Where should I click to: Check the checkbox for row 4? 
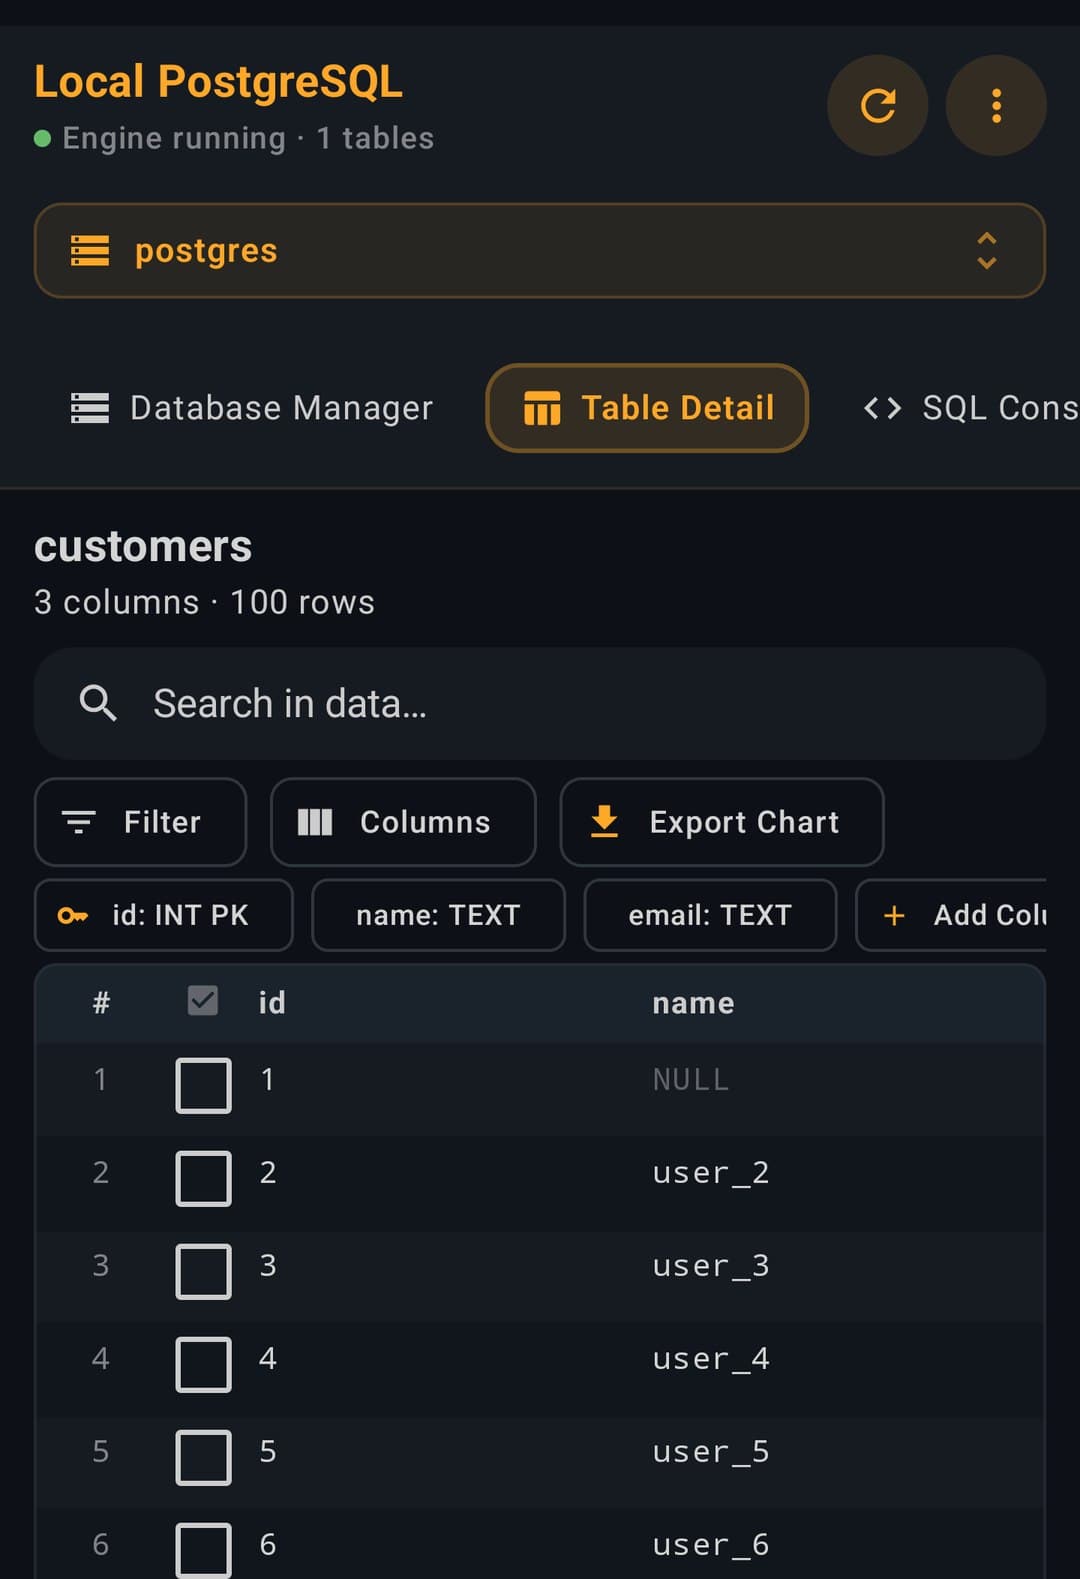(x=203, y=1364)
